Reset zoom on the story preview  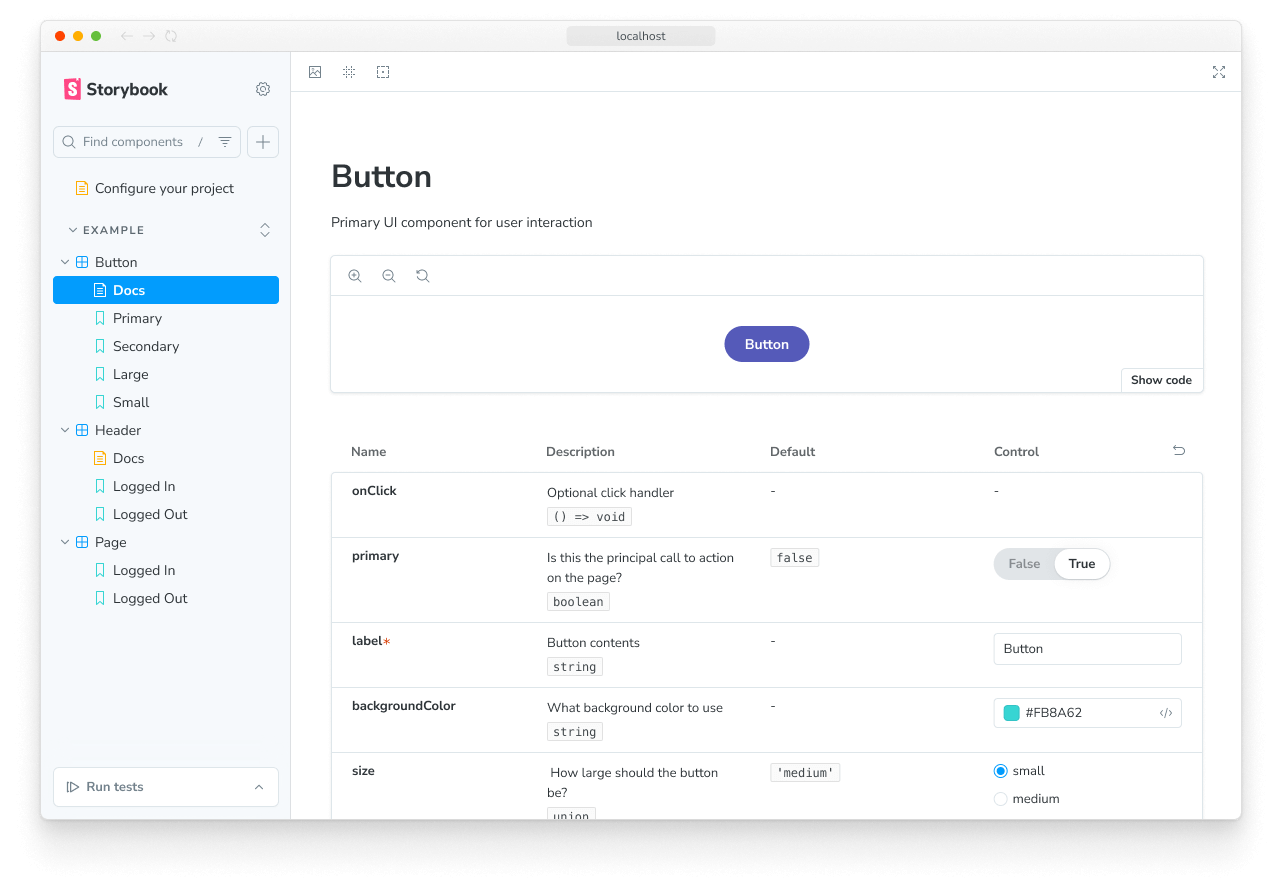[x=422, y=275]
